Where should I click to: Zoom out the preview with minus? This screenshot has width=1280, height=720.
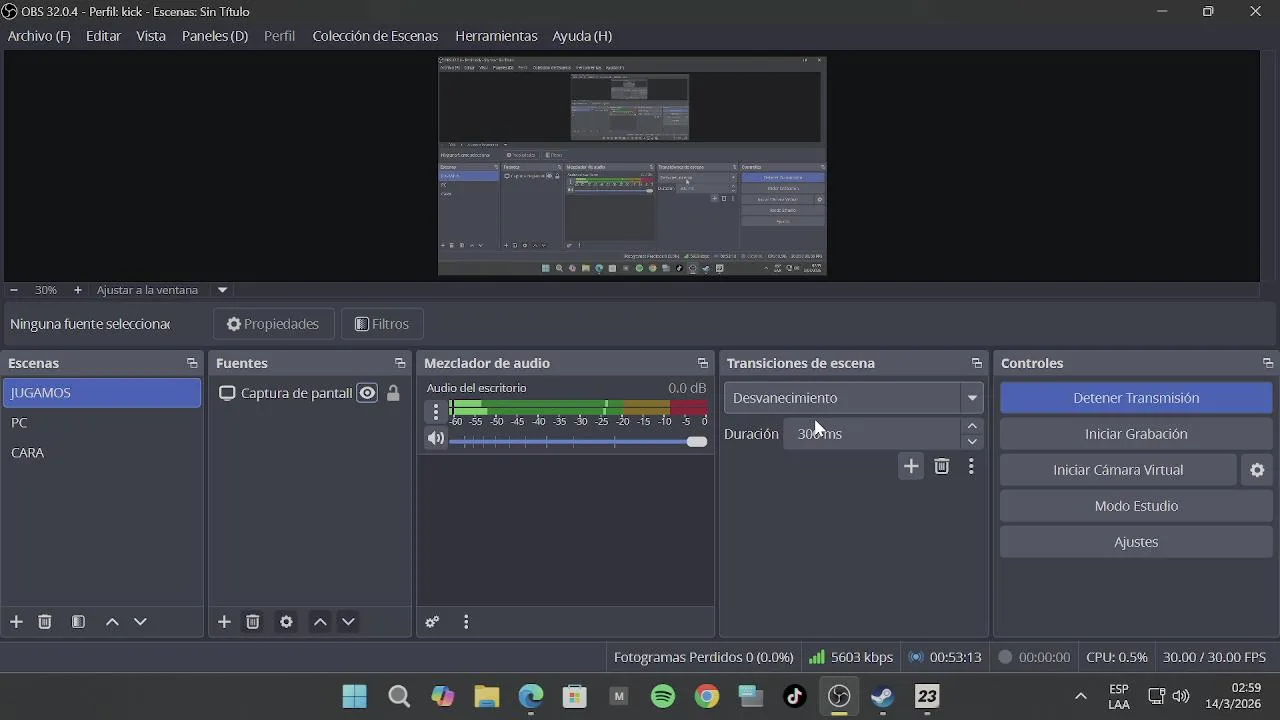[x=14, y=290]
